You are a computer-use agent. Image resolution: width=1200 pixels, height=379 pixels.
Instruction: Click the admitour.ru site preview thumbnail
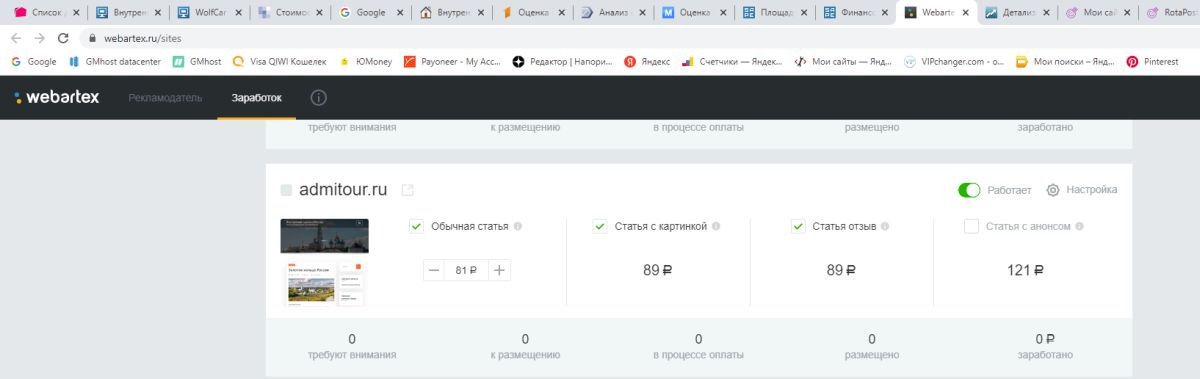coord(324,262)
